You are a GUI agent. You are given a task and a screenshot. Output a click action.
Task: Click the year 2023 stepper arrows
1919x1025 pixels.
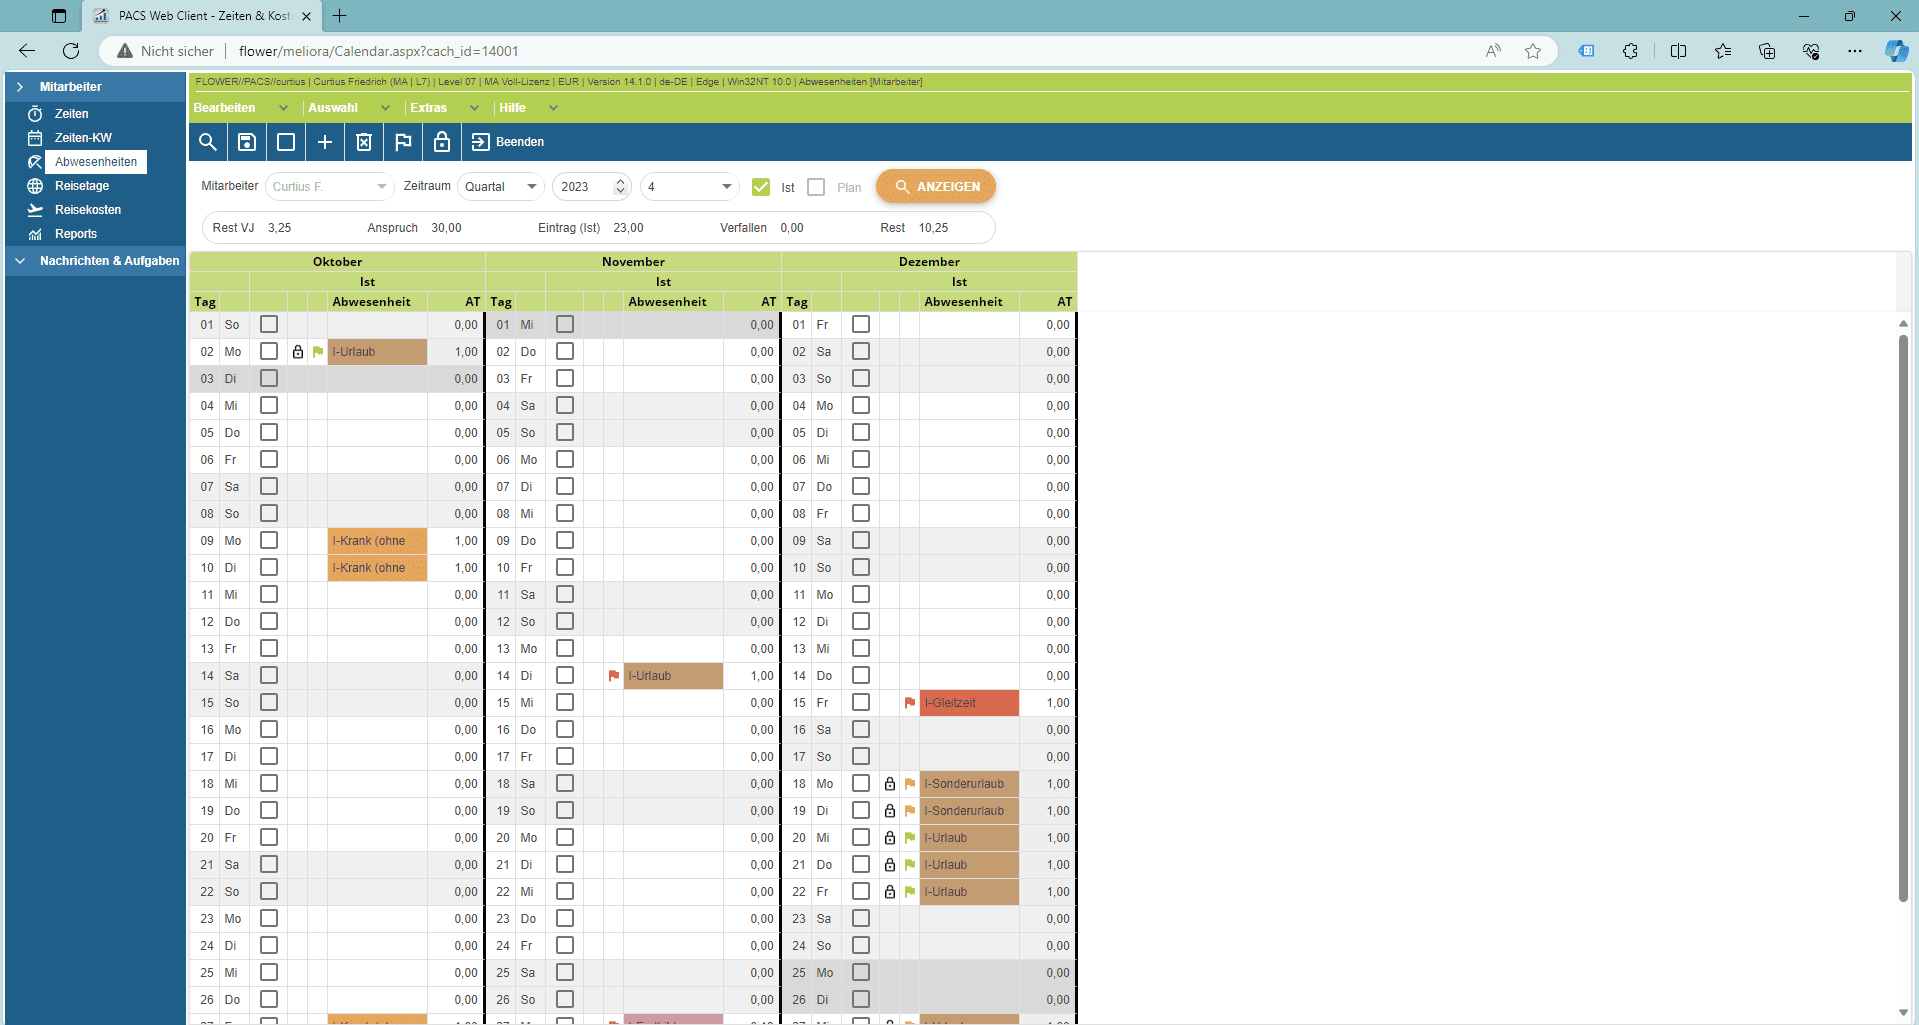(620, 187)
